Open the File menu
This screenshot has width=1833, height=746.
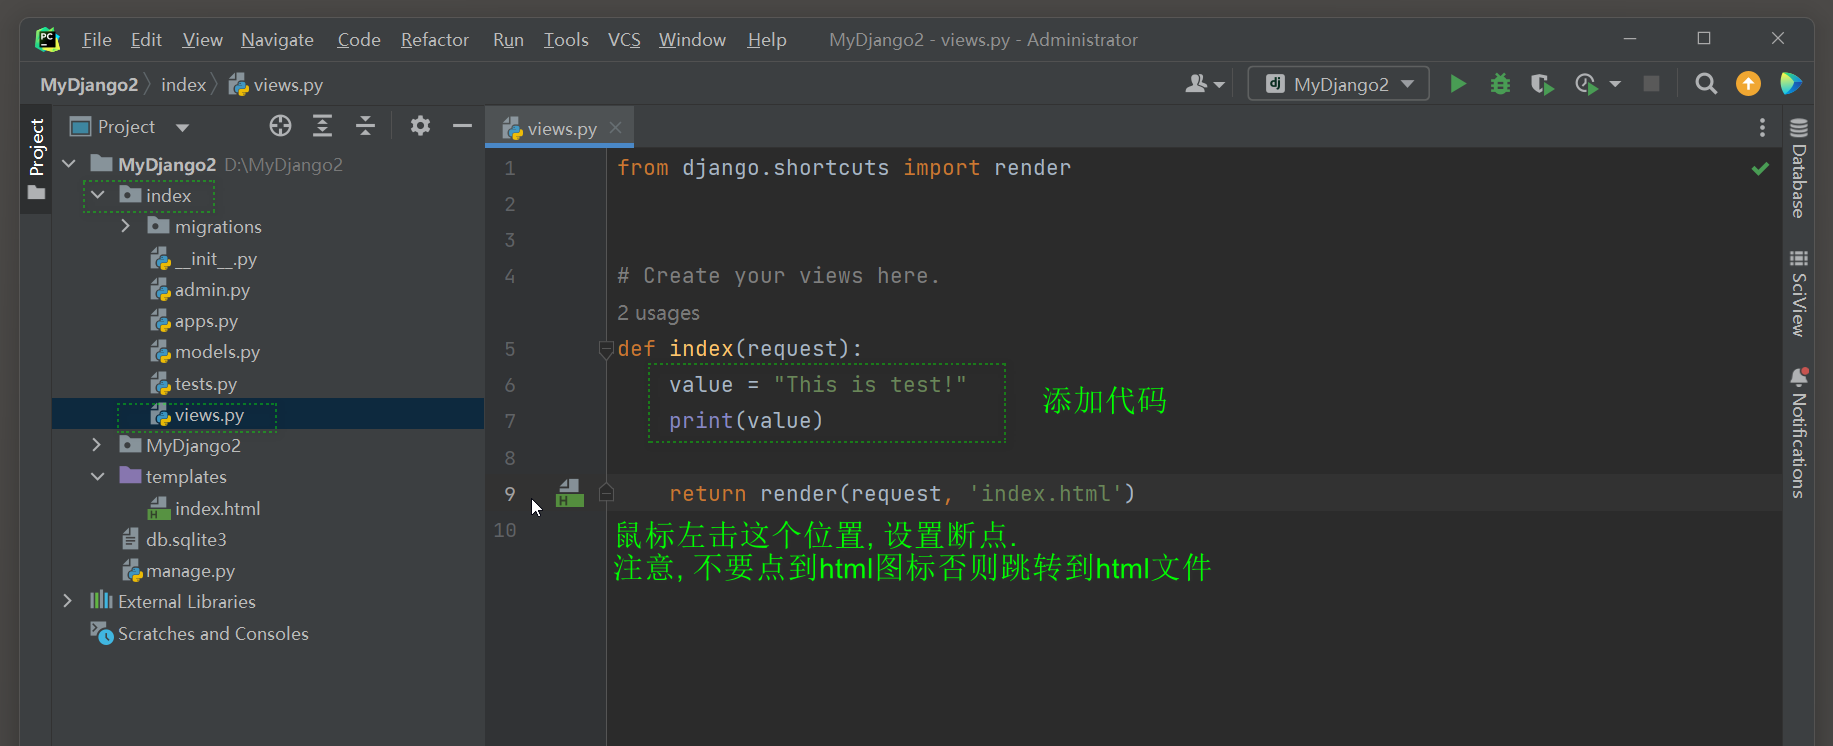tap(96, 40)
